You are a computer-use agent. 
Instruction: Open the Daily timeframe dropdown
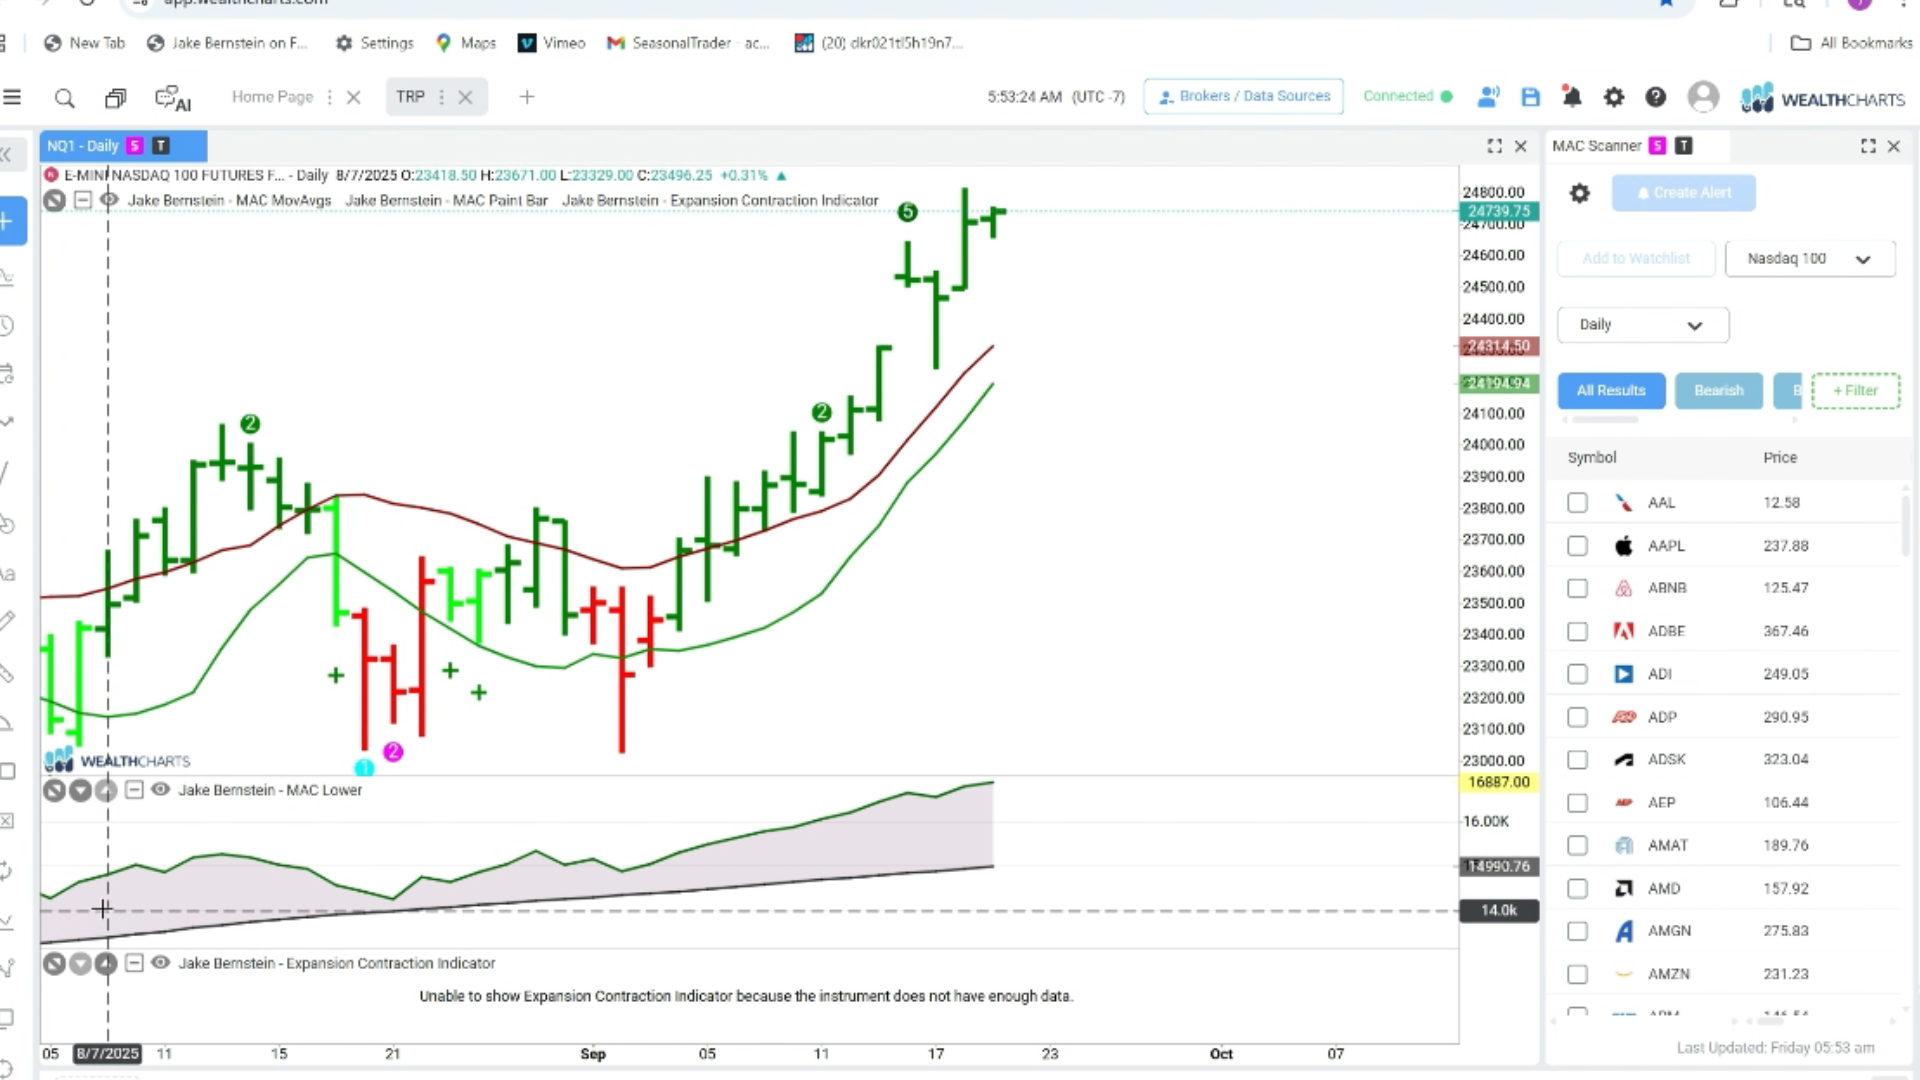point(1643,325)
